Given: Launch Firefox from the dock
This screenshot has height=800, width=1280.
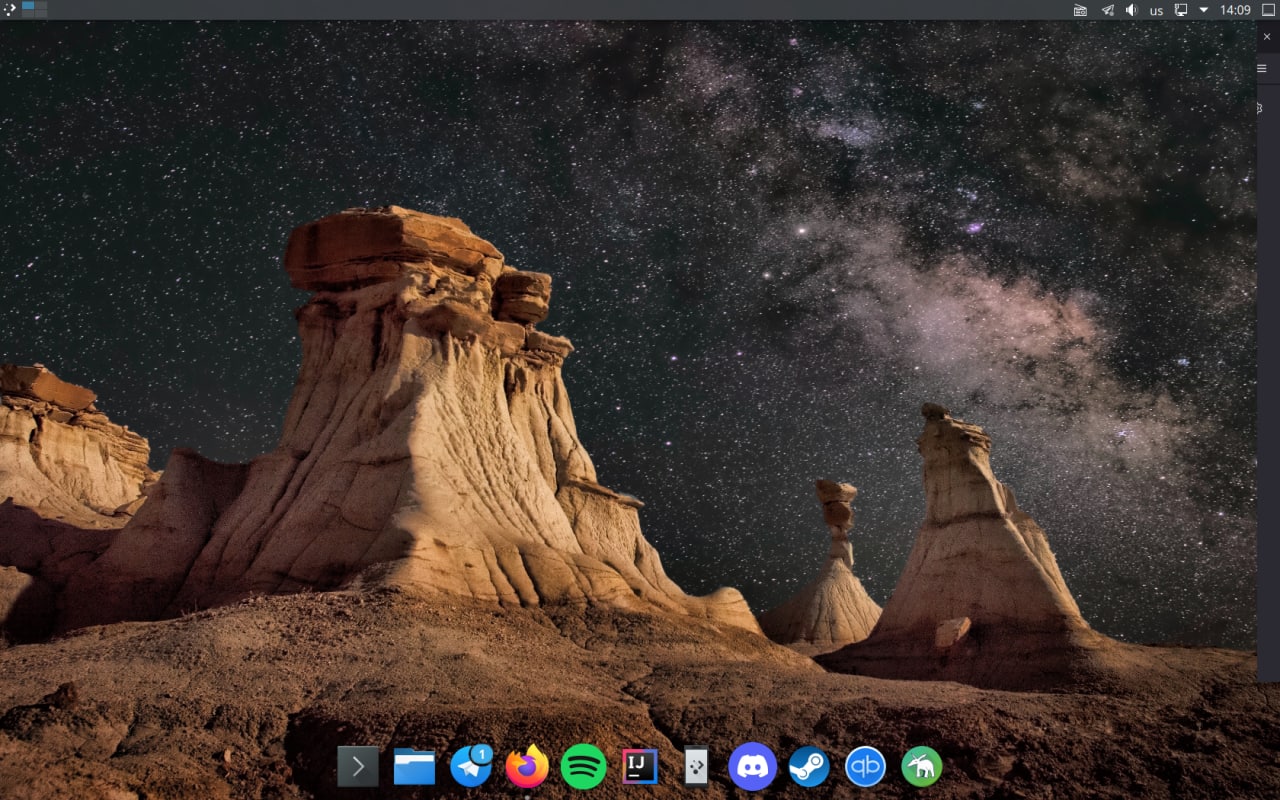Looking at the screenshot, I should [x=527, y=767].
